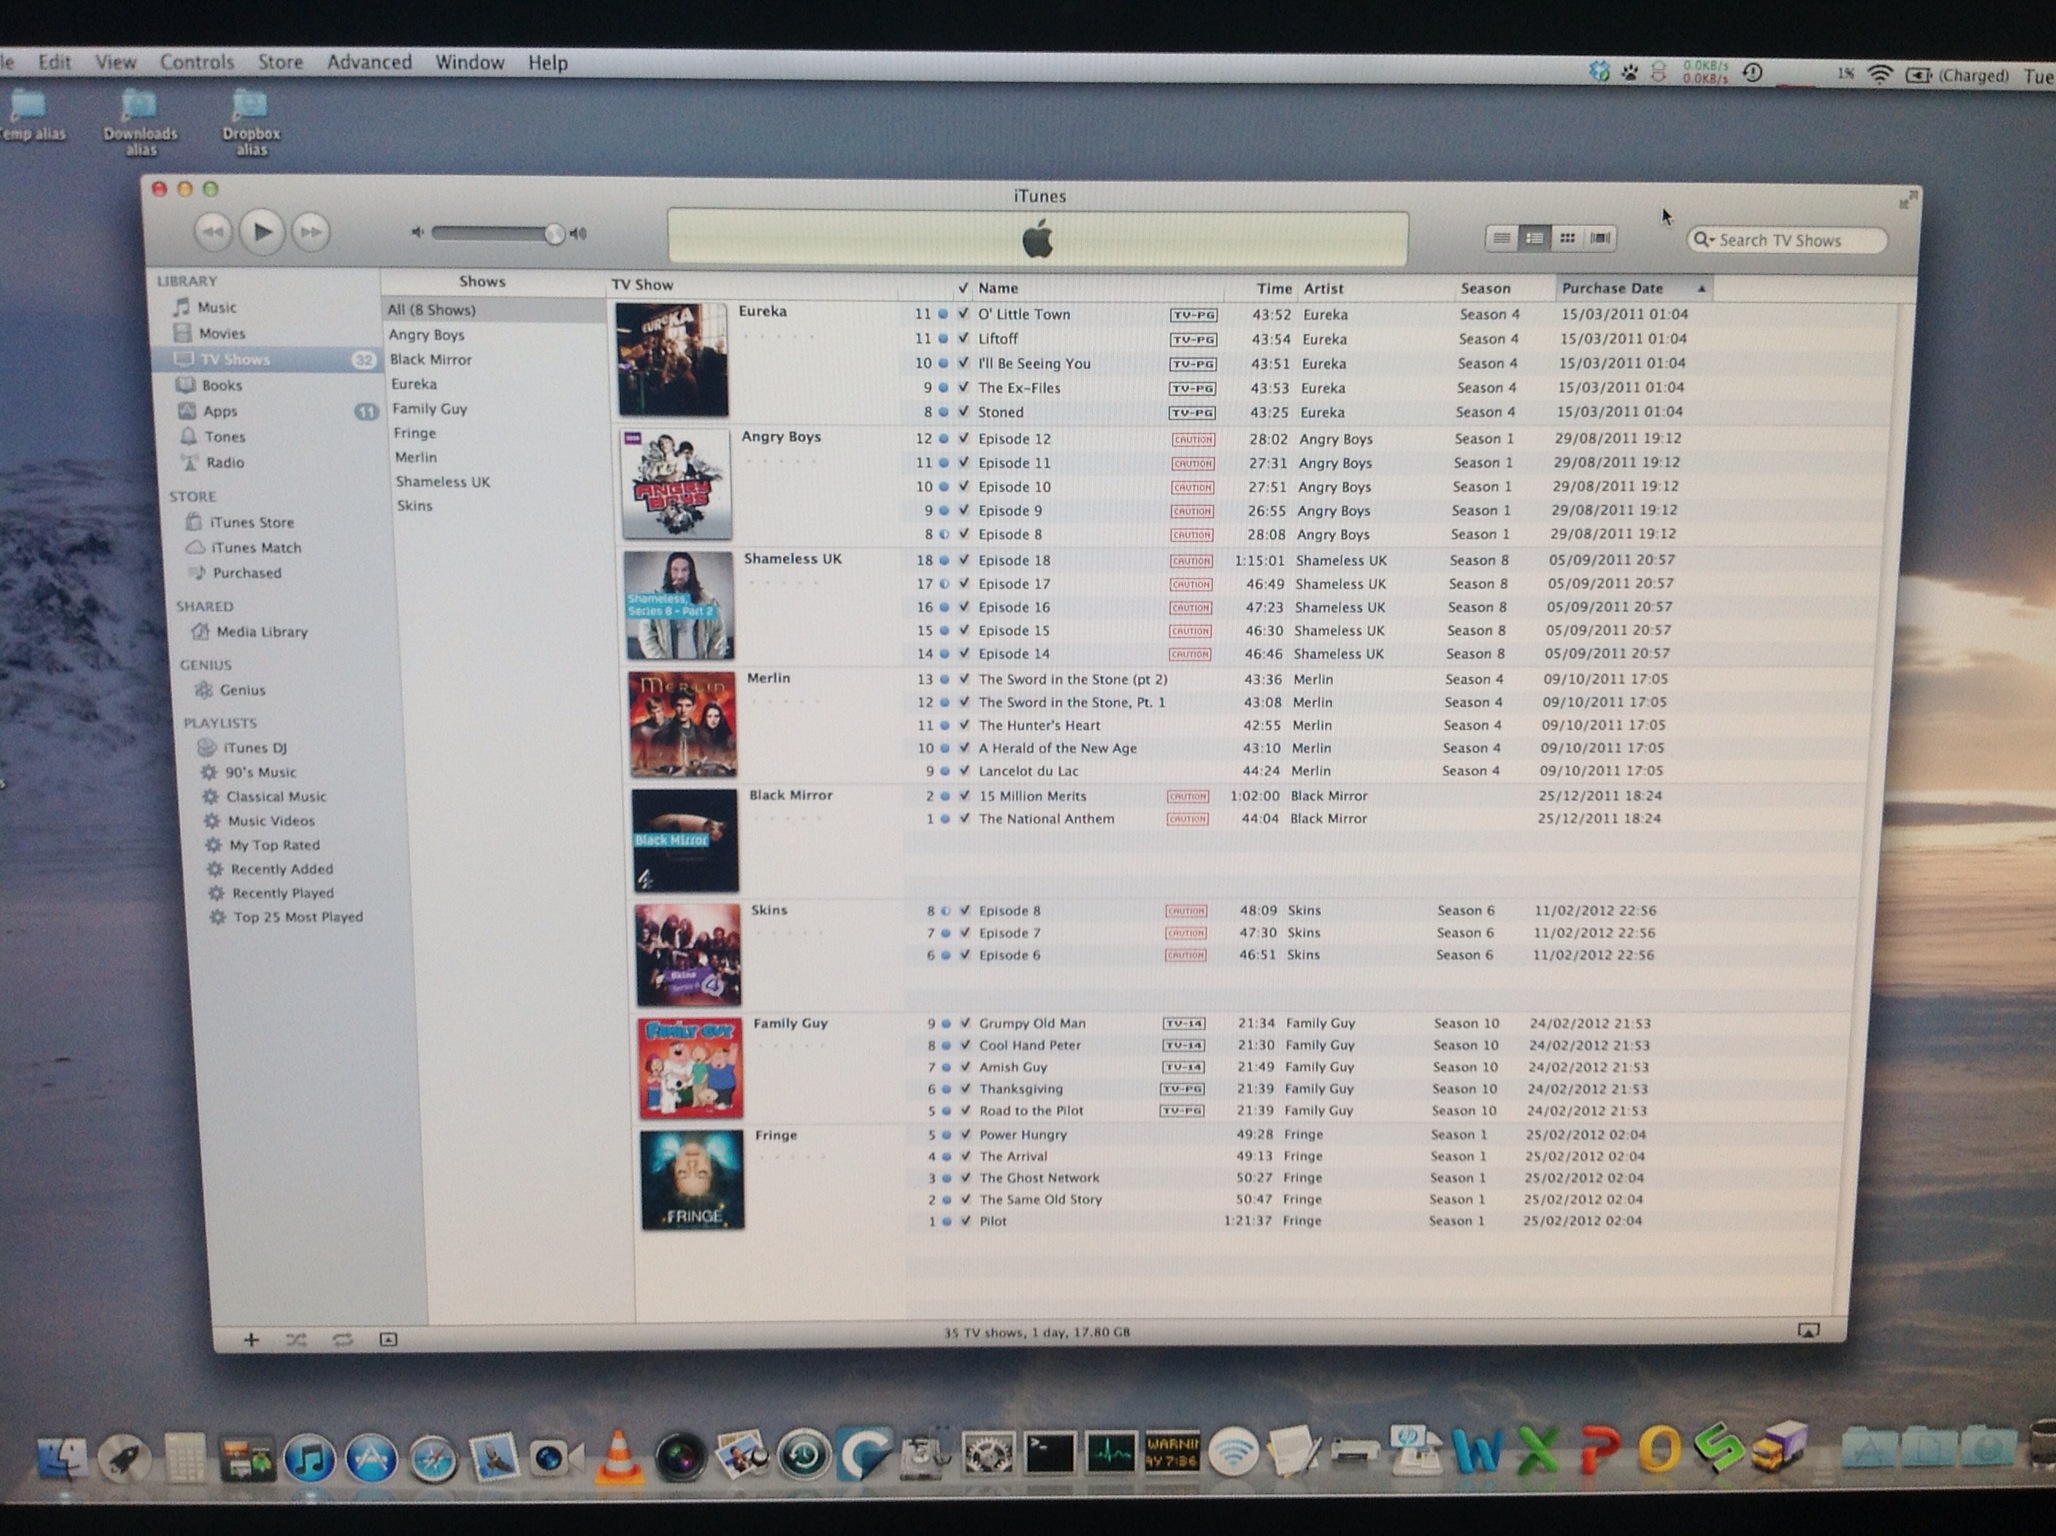The image size is (2056, 1536).
Task: Show artwork viewer icon in bottom bar
Action: pos(389,1340)
